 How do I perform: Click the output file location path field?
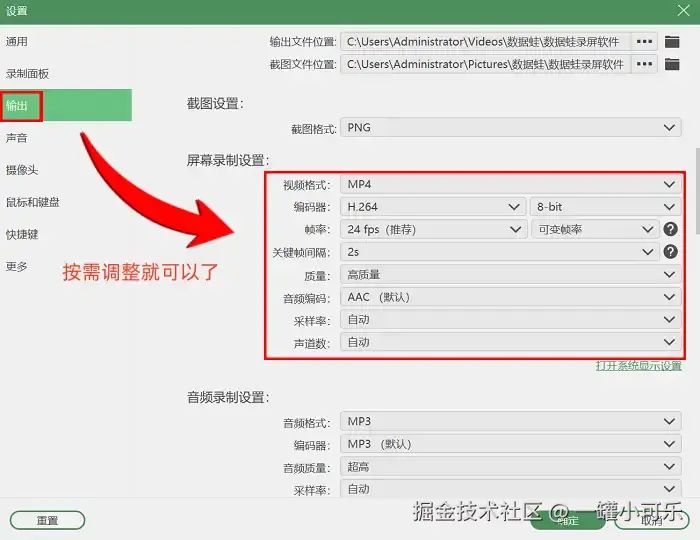coord(486,42)
